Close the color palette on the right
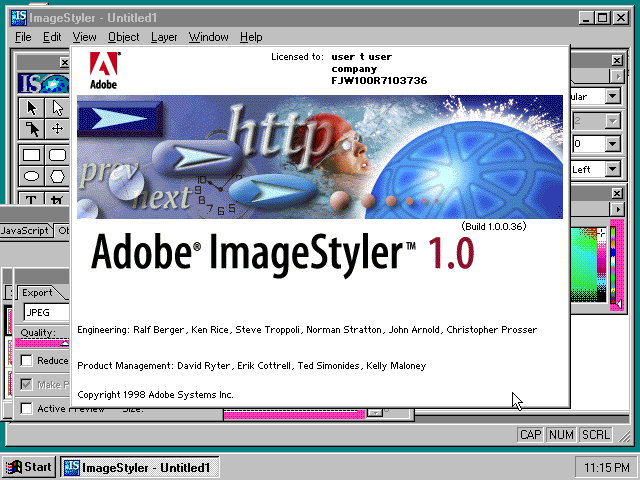Image resolution: width=640 pixels, height=480 pixels. coord(617,193)
